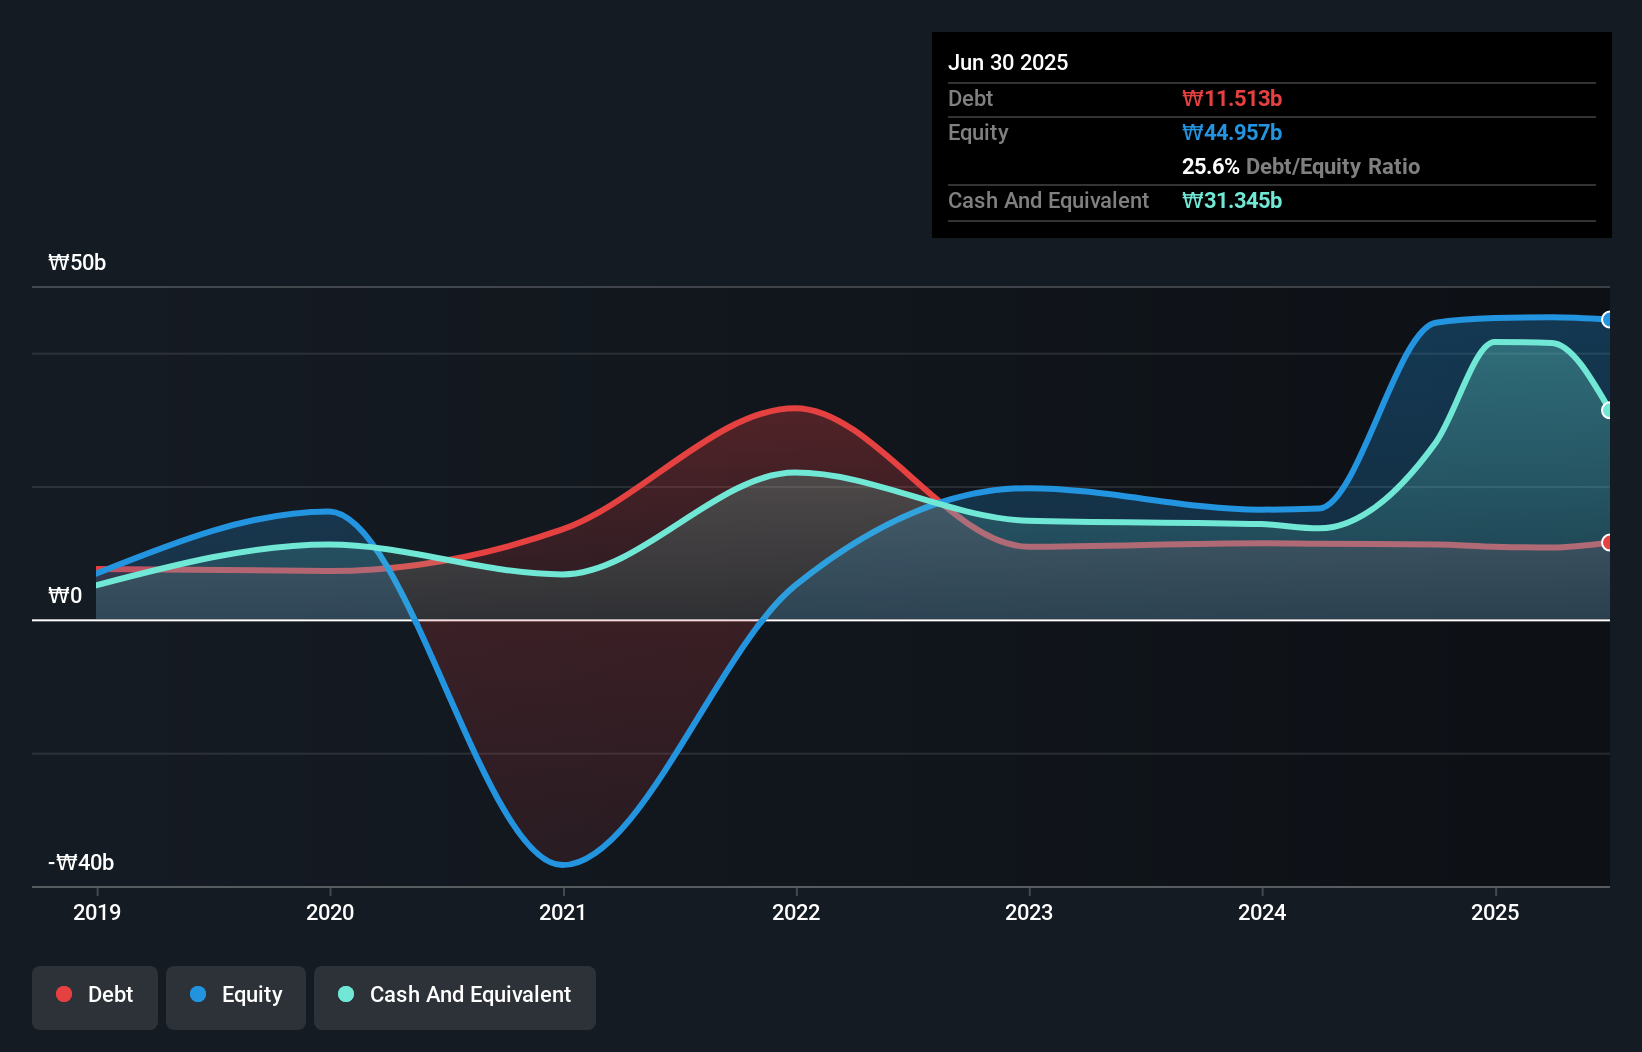Select the 2025 year label on axis

coord(1495,912)
